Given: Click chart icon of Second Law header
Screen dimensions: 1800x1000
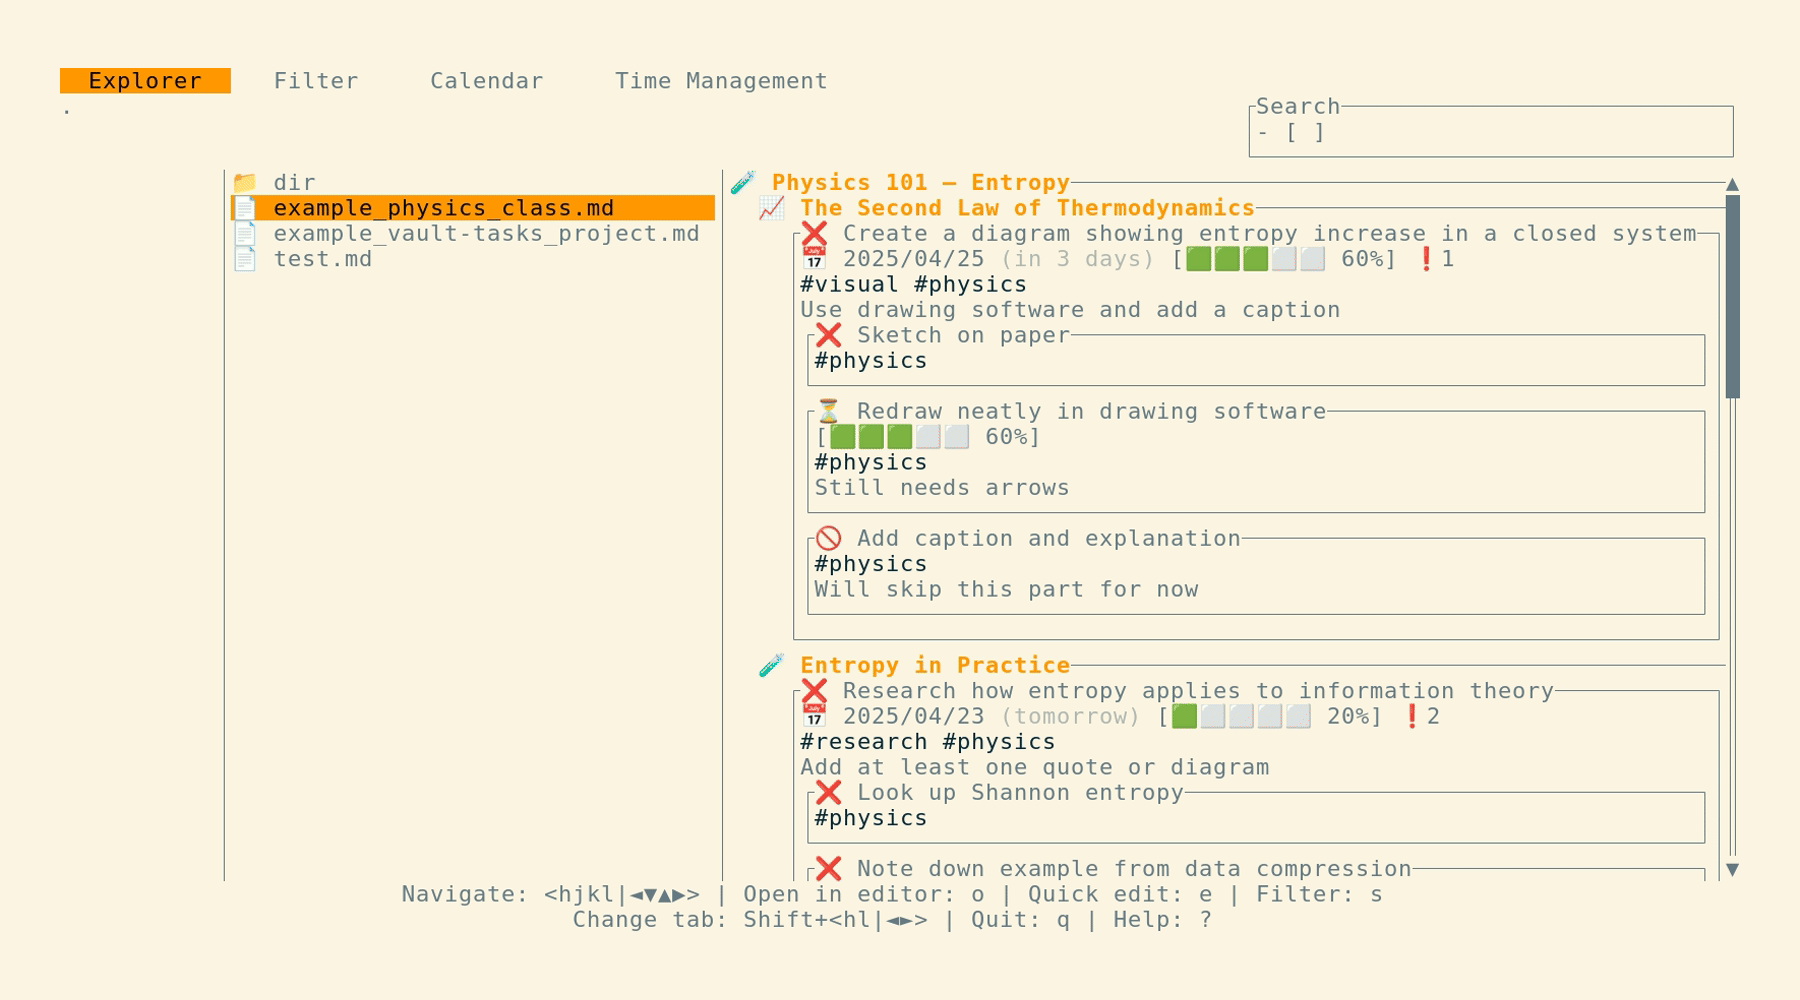Looking at the screenshot, I should [771, 208].
